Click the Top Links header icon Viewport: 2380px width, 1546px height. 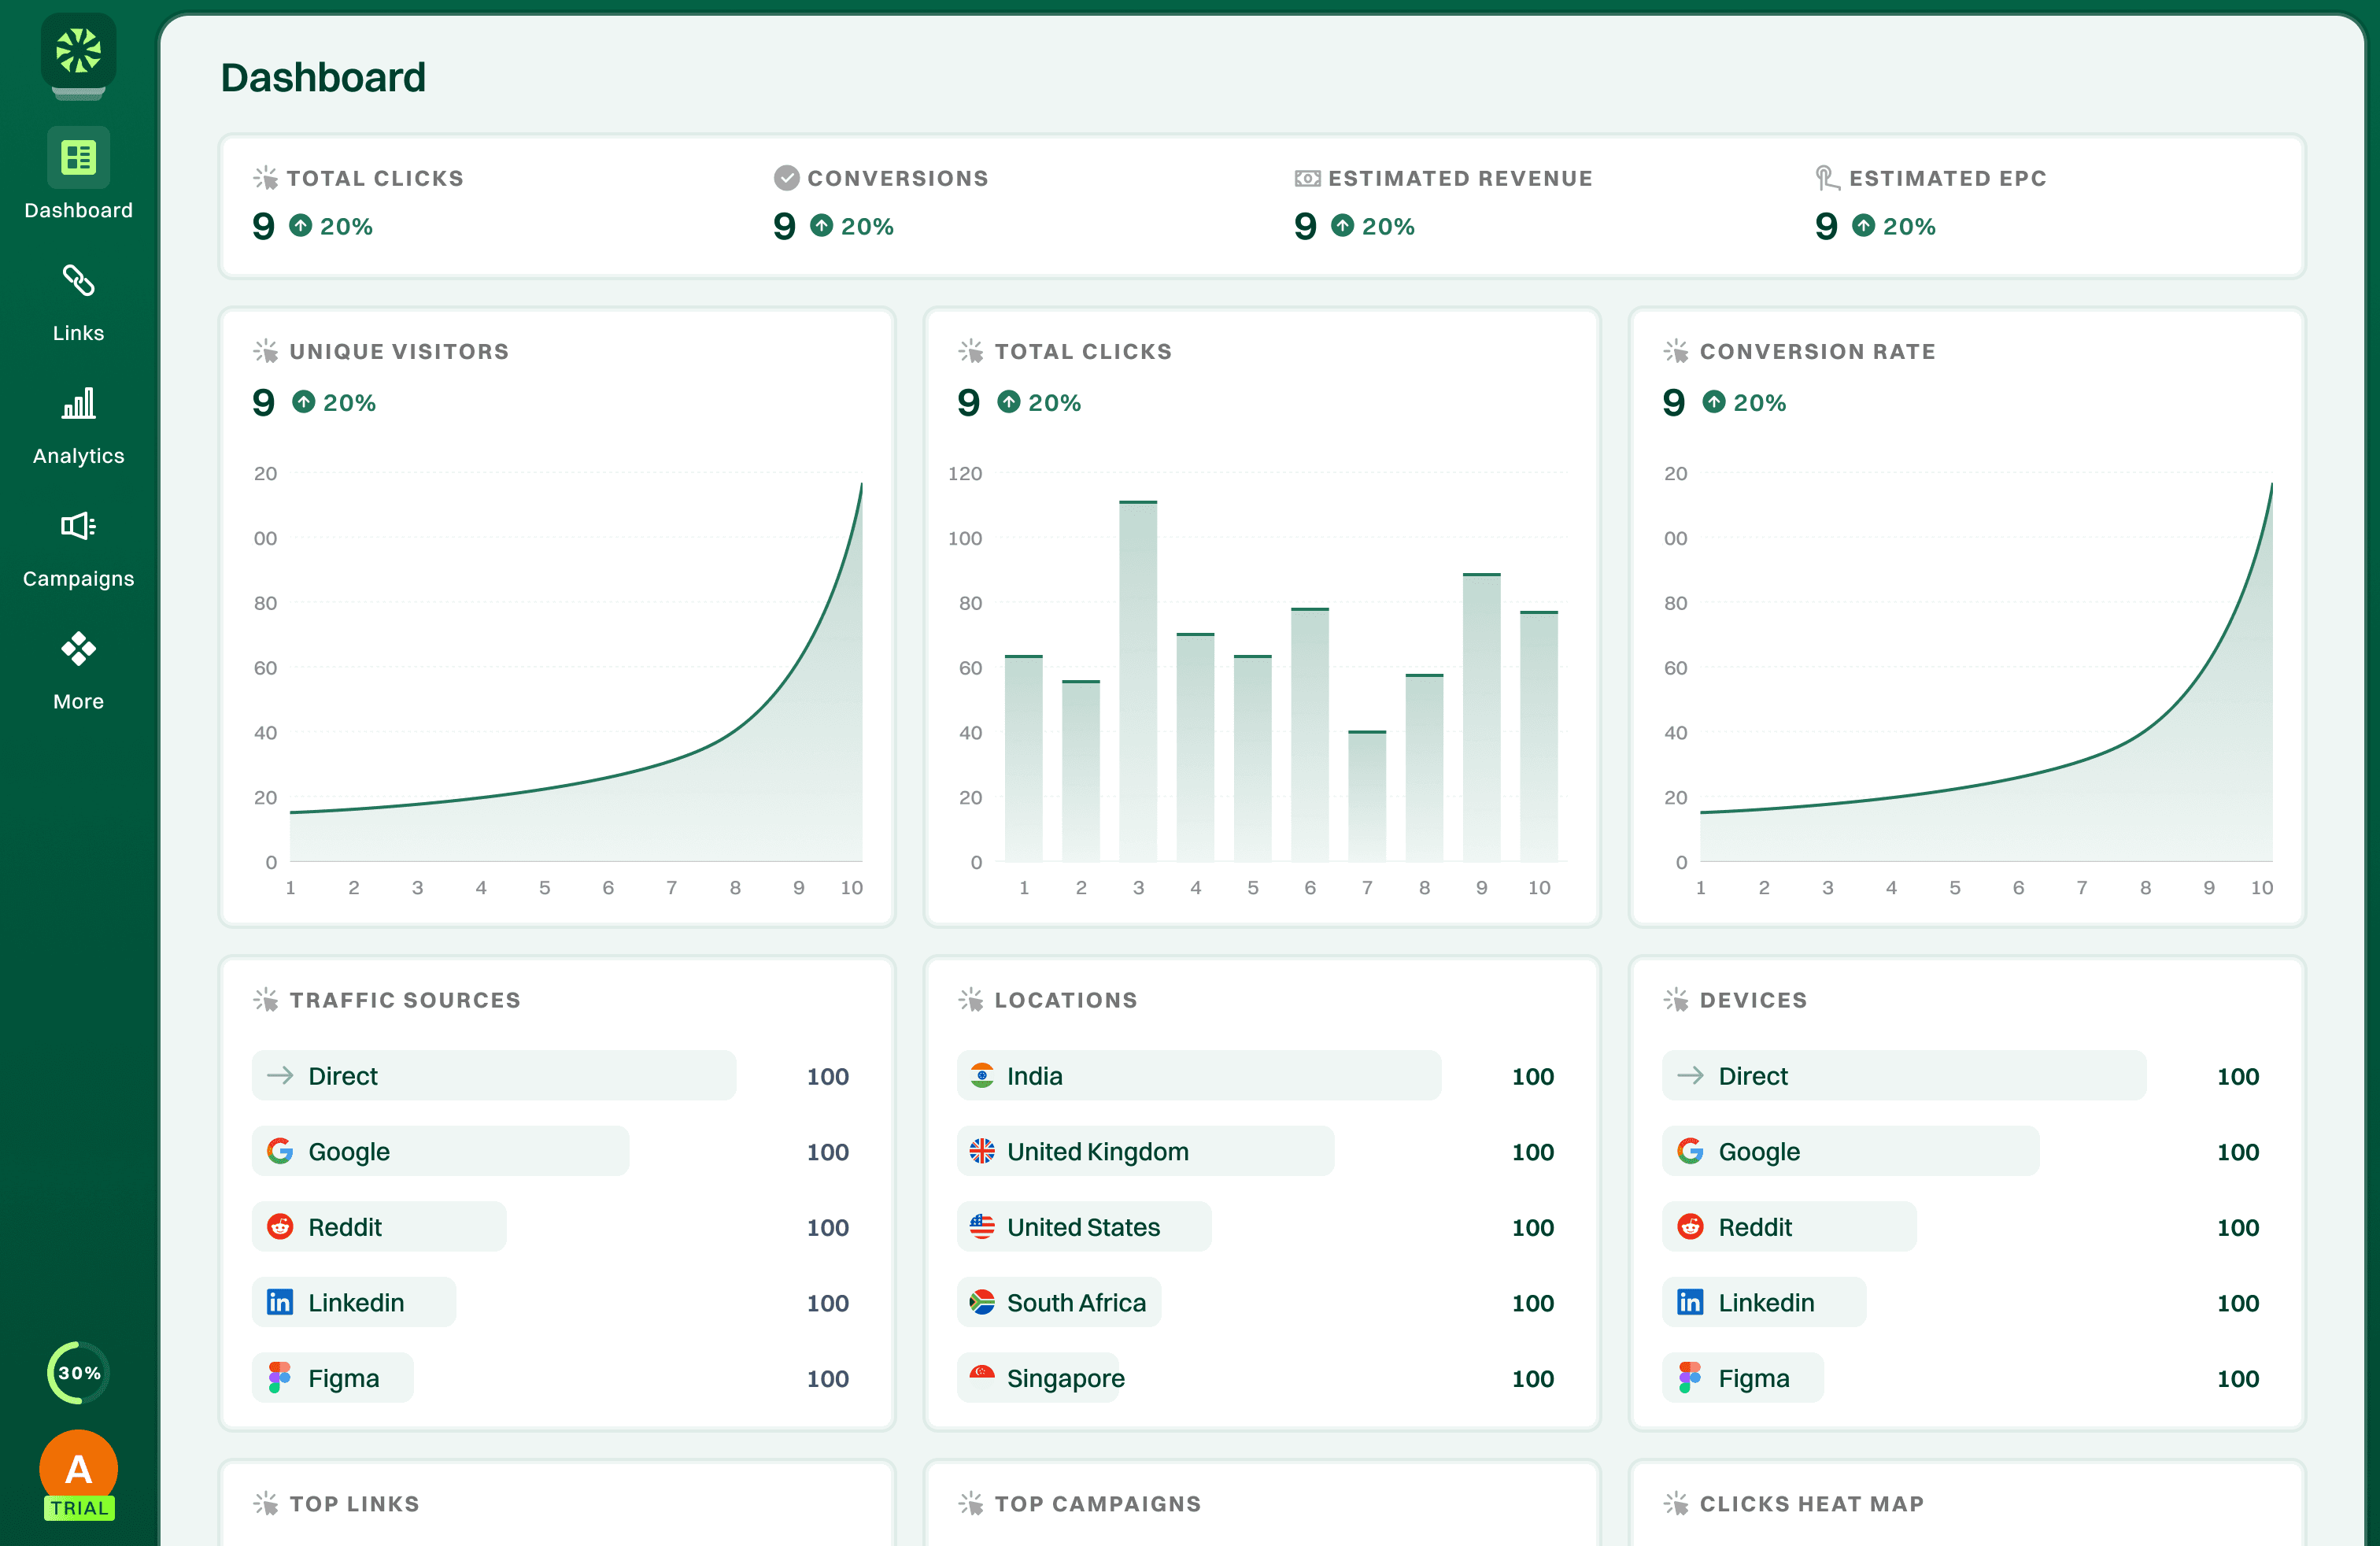[266, 1503]
